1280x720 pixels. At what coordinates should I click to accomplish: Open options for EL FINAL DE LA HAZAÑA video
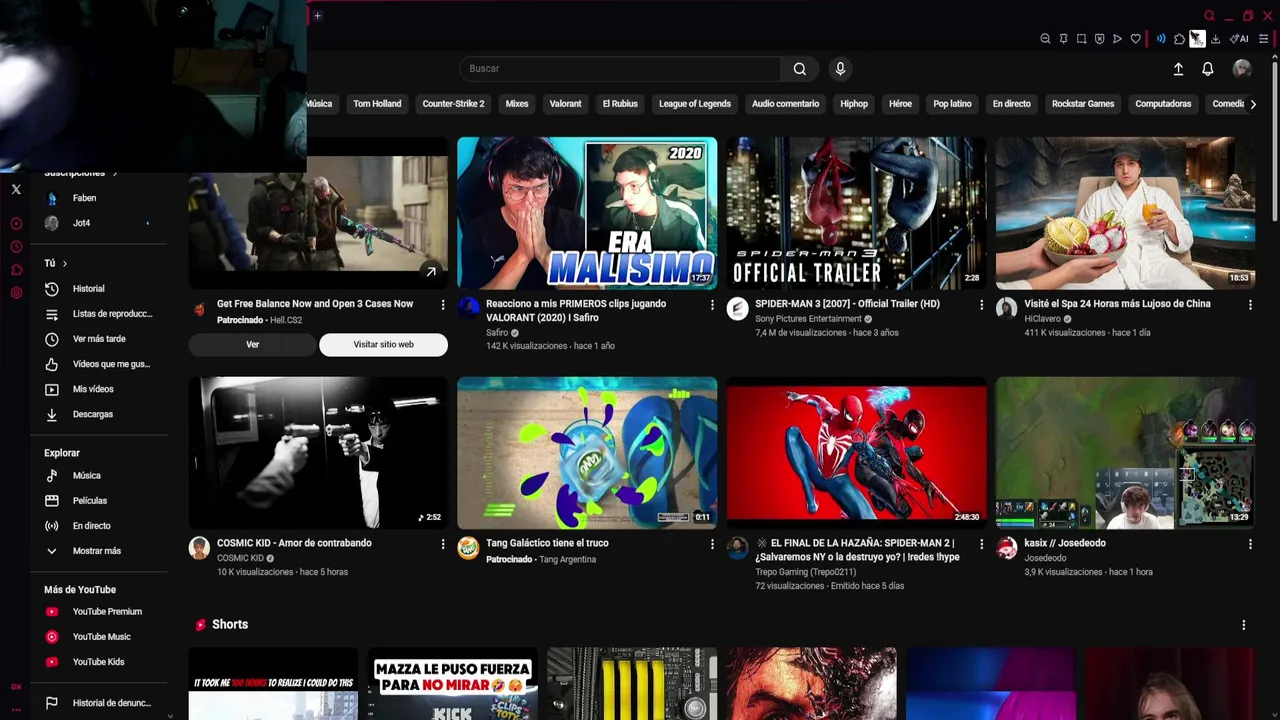point(981,544)
